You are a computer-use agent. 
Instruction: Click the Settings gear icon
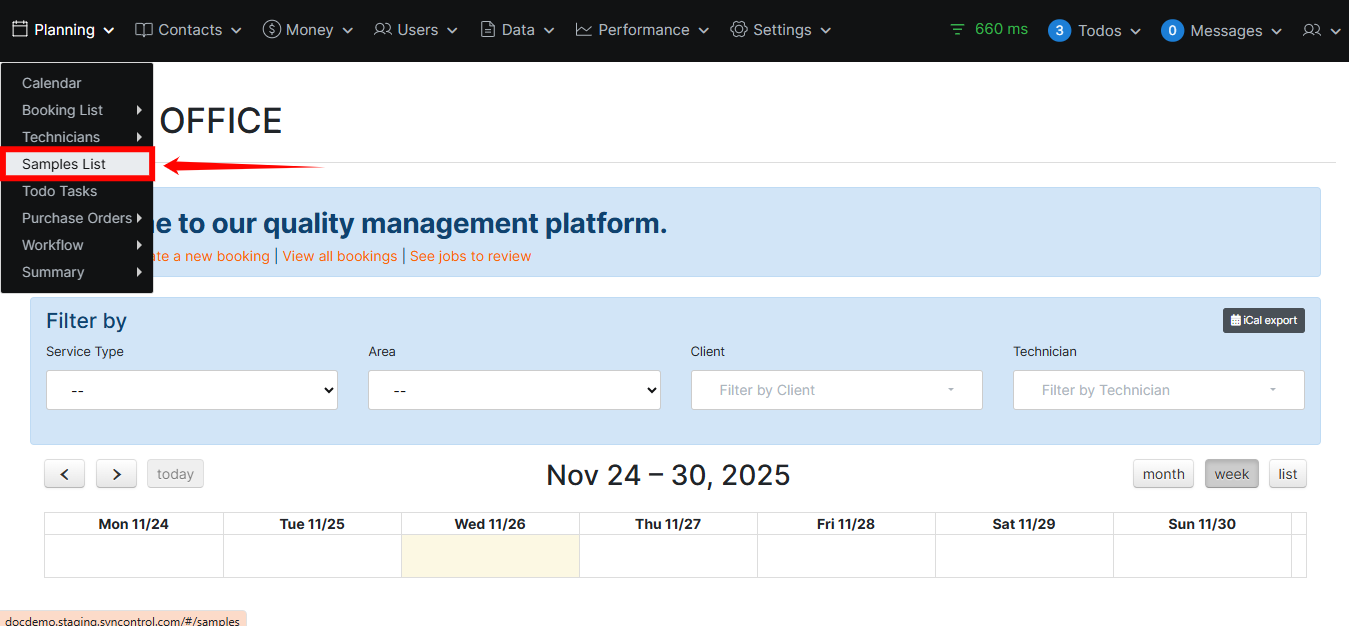click(739, 30)
